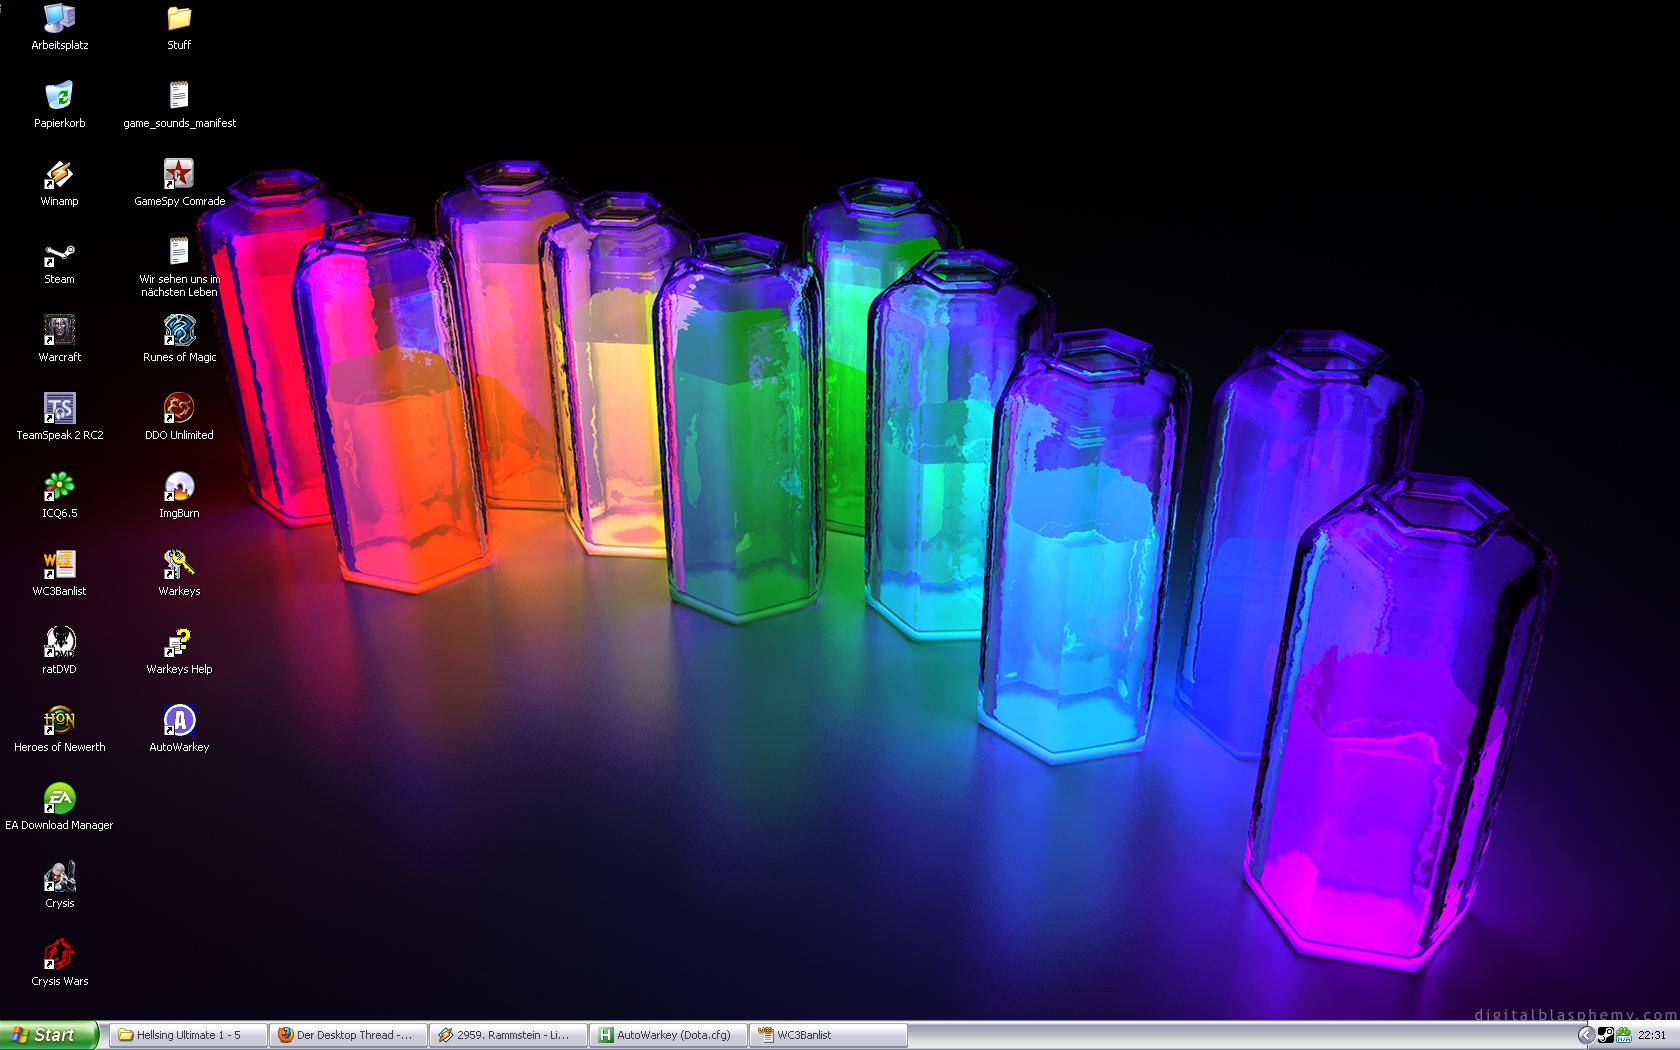1680x1050 pixels.
Task: Open the ImgBurn desktop shortcut
Action: (x=179, y=488)
